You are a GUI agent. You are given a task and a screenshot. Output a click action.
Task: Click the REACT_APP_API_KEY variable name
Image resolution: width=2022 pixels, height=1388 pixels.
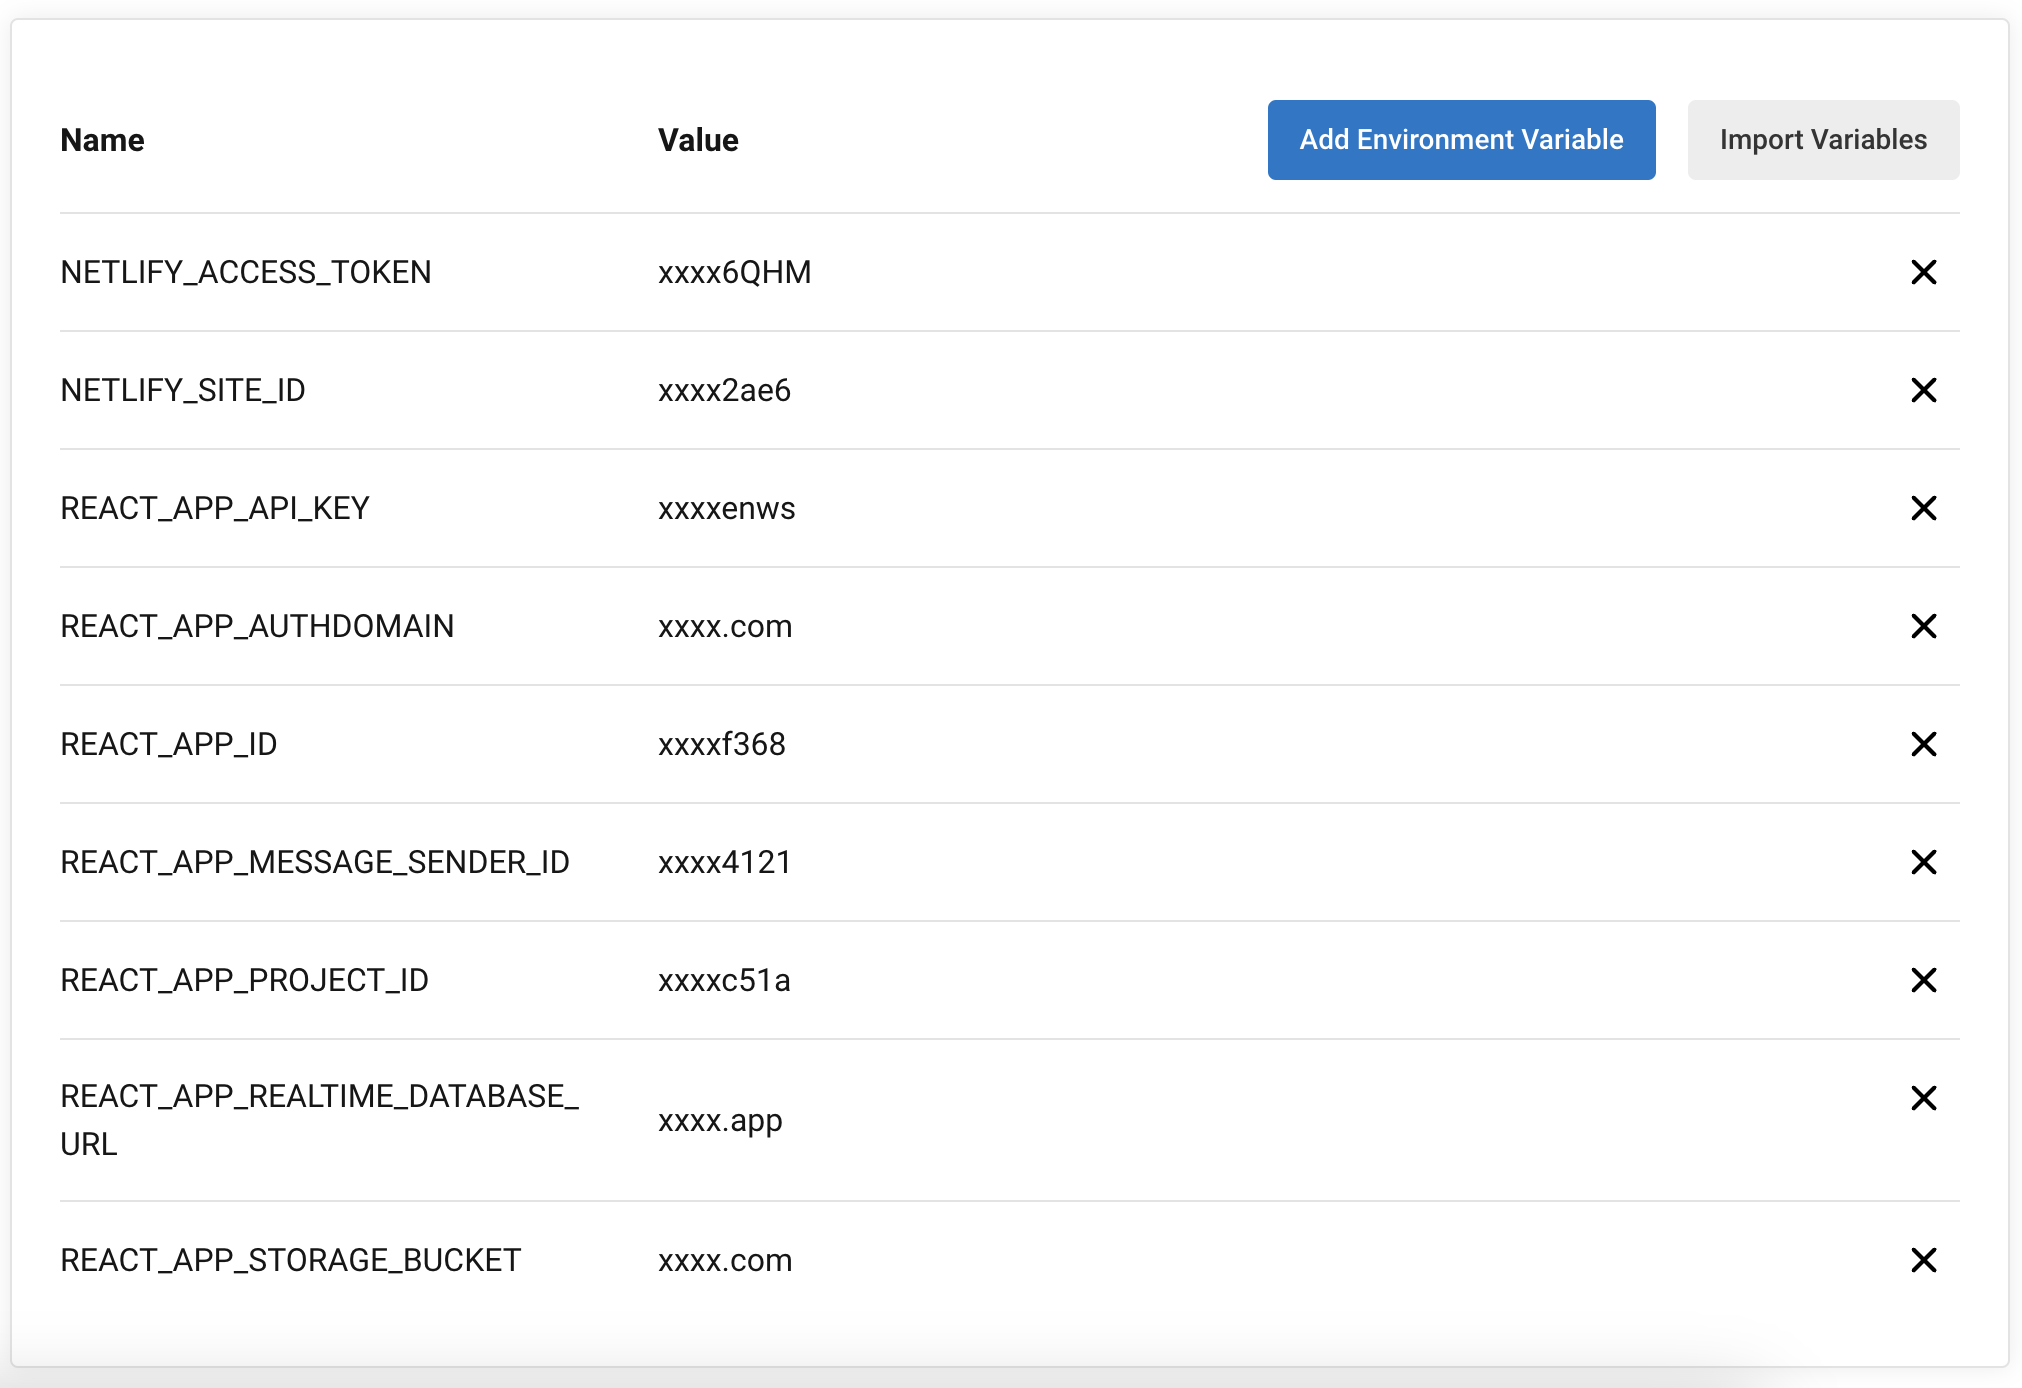click(215, 508)
